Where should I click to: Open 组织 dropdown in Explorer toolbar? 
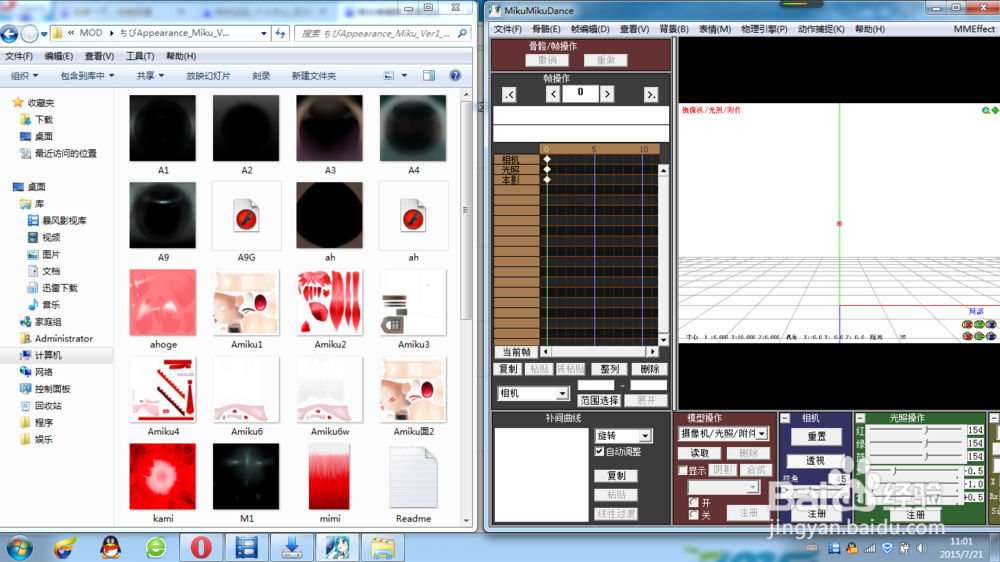pyautogui.click(x=24, y=75)
